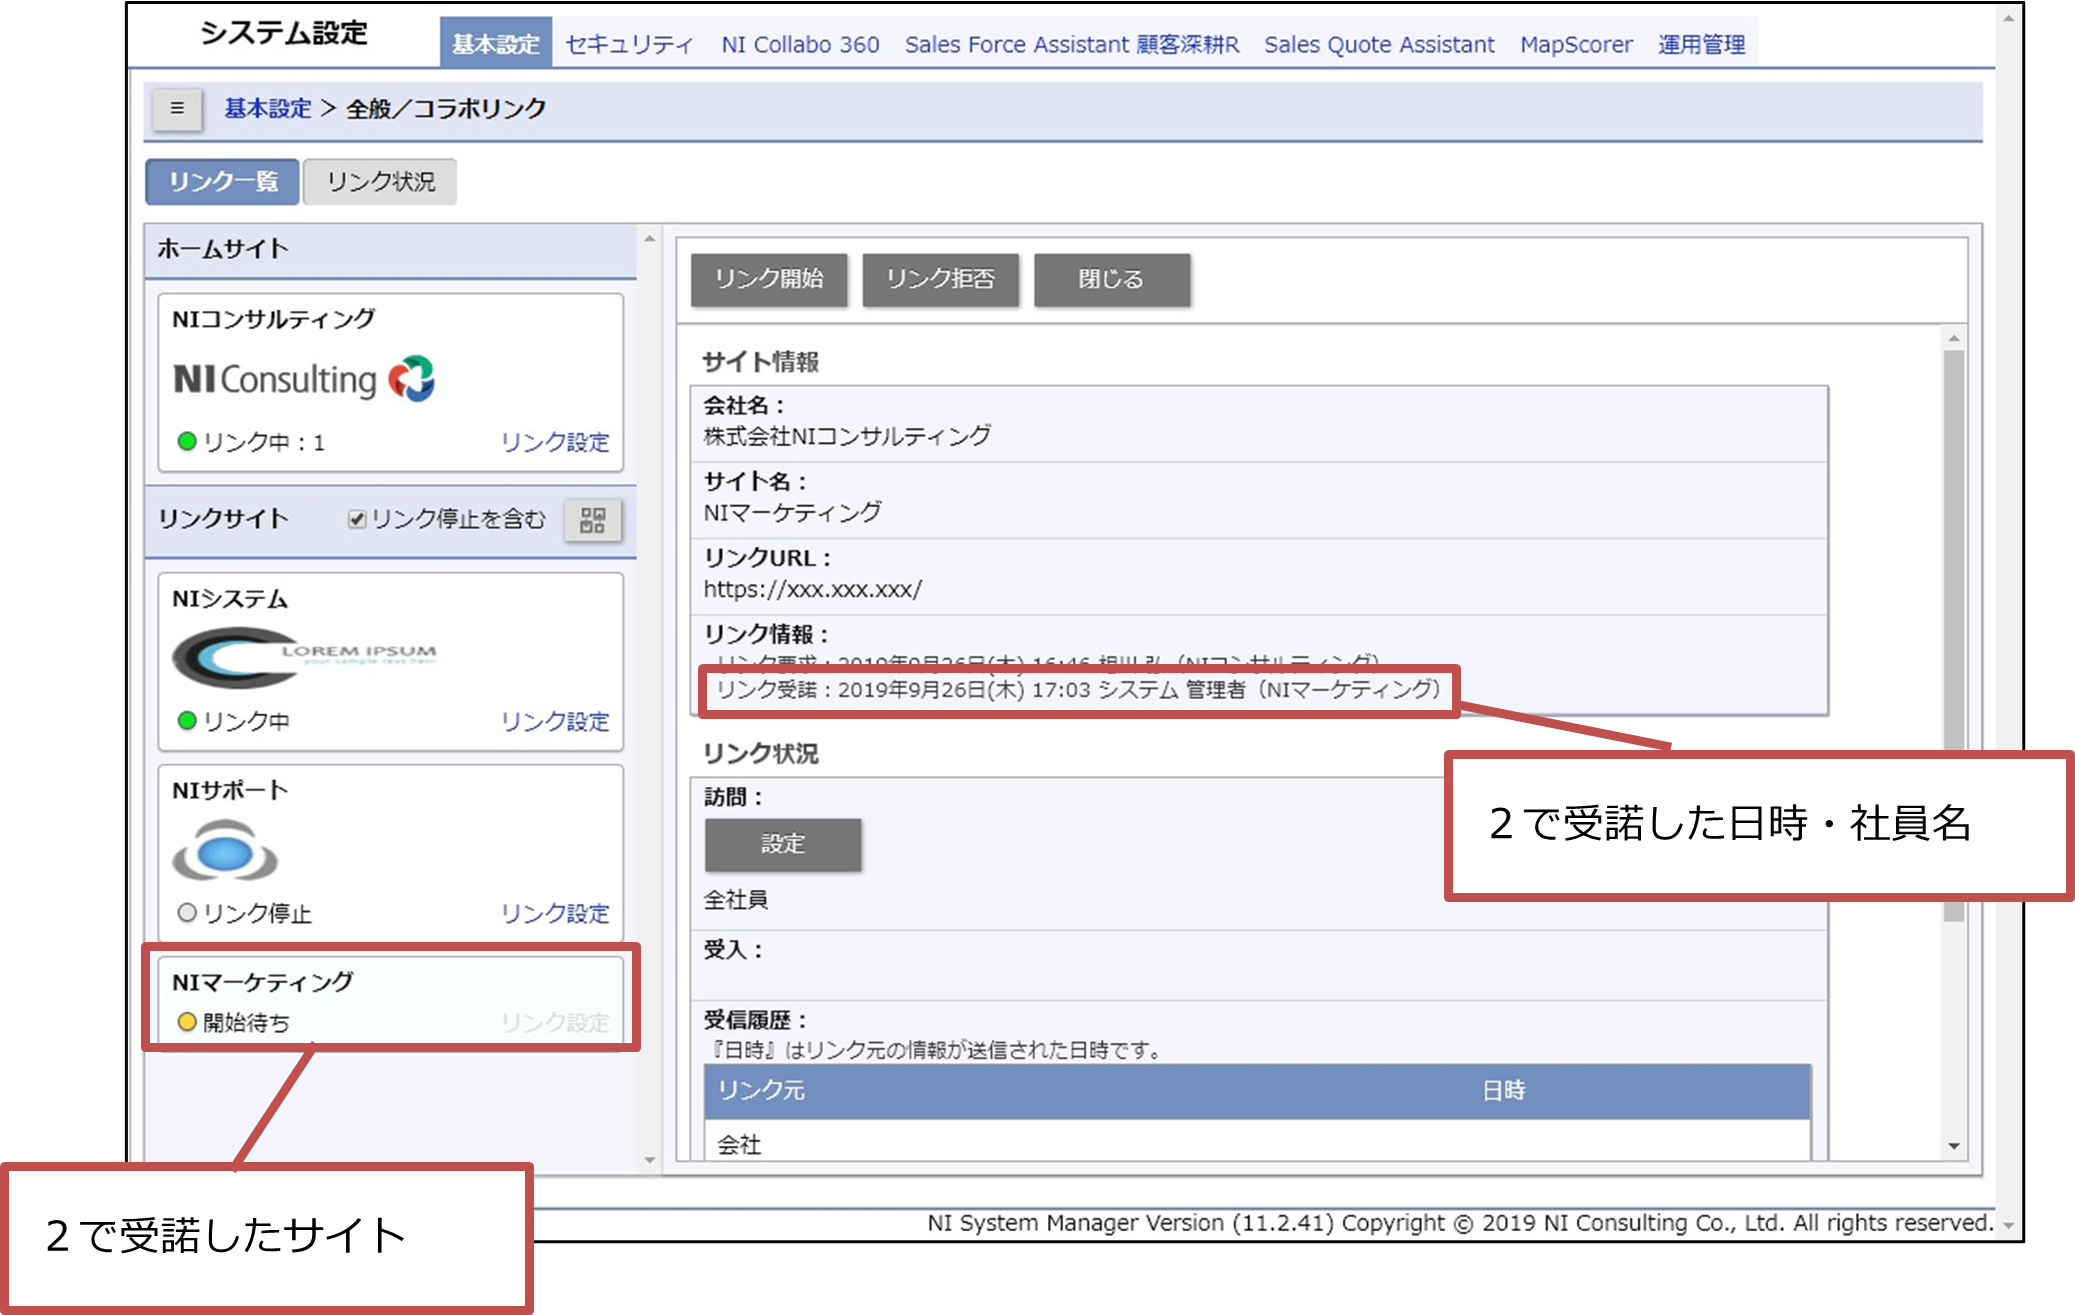This screenshot has width=2075, height=1315.
Task: Click green リンク中 status dot under NIシステム
Action: click(186, 720)
